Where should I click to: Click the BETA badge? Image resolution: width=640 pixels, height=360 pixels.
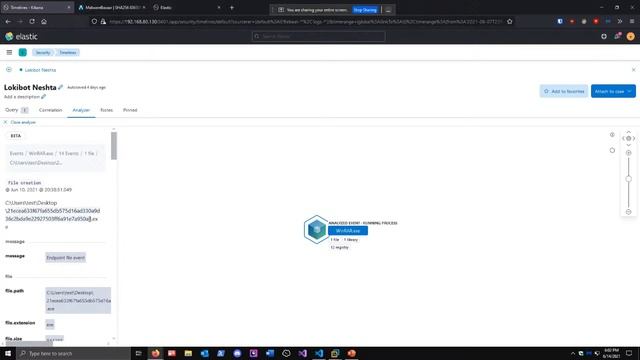pos(16,136)
